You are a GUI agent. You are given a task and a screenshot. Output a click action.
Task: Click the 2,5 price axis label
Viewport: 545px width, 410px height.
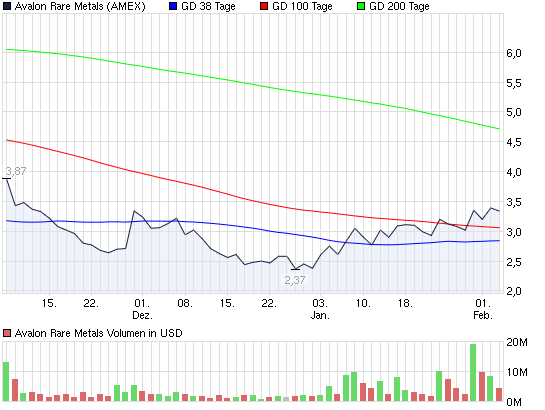[x=514, y=262]
